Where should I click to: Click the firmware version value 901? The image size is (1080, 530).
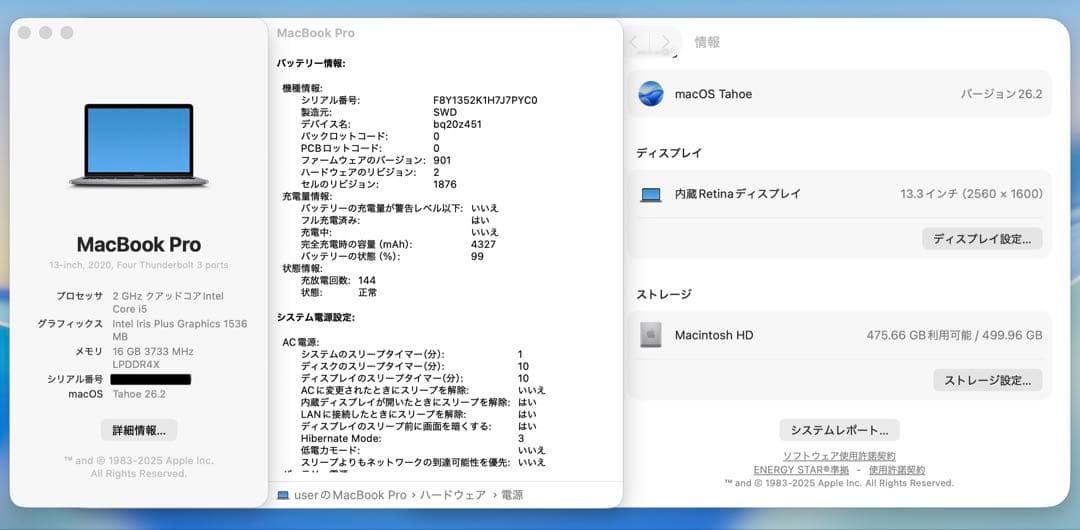point(442,161)
